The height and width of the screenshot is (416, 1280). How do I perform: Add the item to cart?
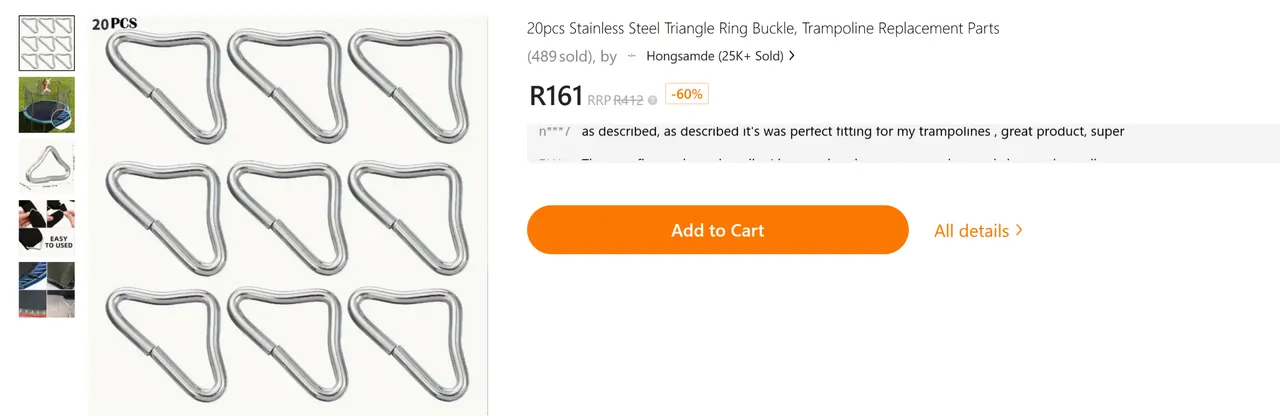[x=718, y=230]
